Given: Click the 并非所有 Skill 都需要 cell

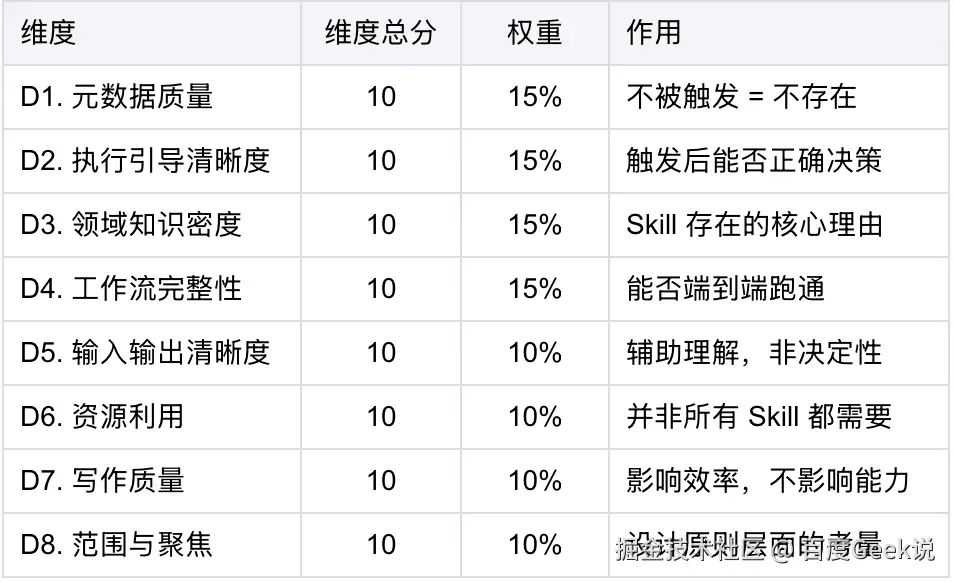Looking at the screenshot, I should (x=759, y=417).
